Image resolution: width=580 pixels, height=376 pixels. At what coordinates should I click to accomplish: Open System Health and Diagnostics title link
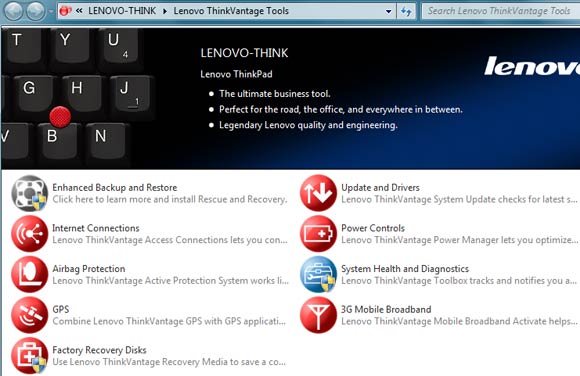[x=405, y=269]
